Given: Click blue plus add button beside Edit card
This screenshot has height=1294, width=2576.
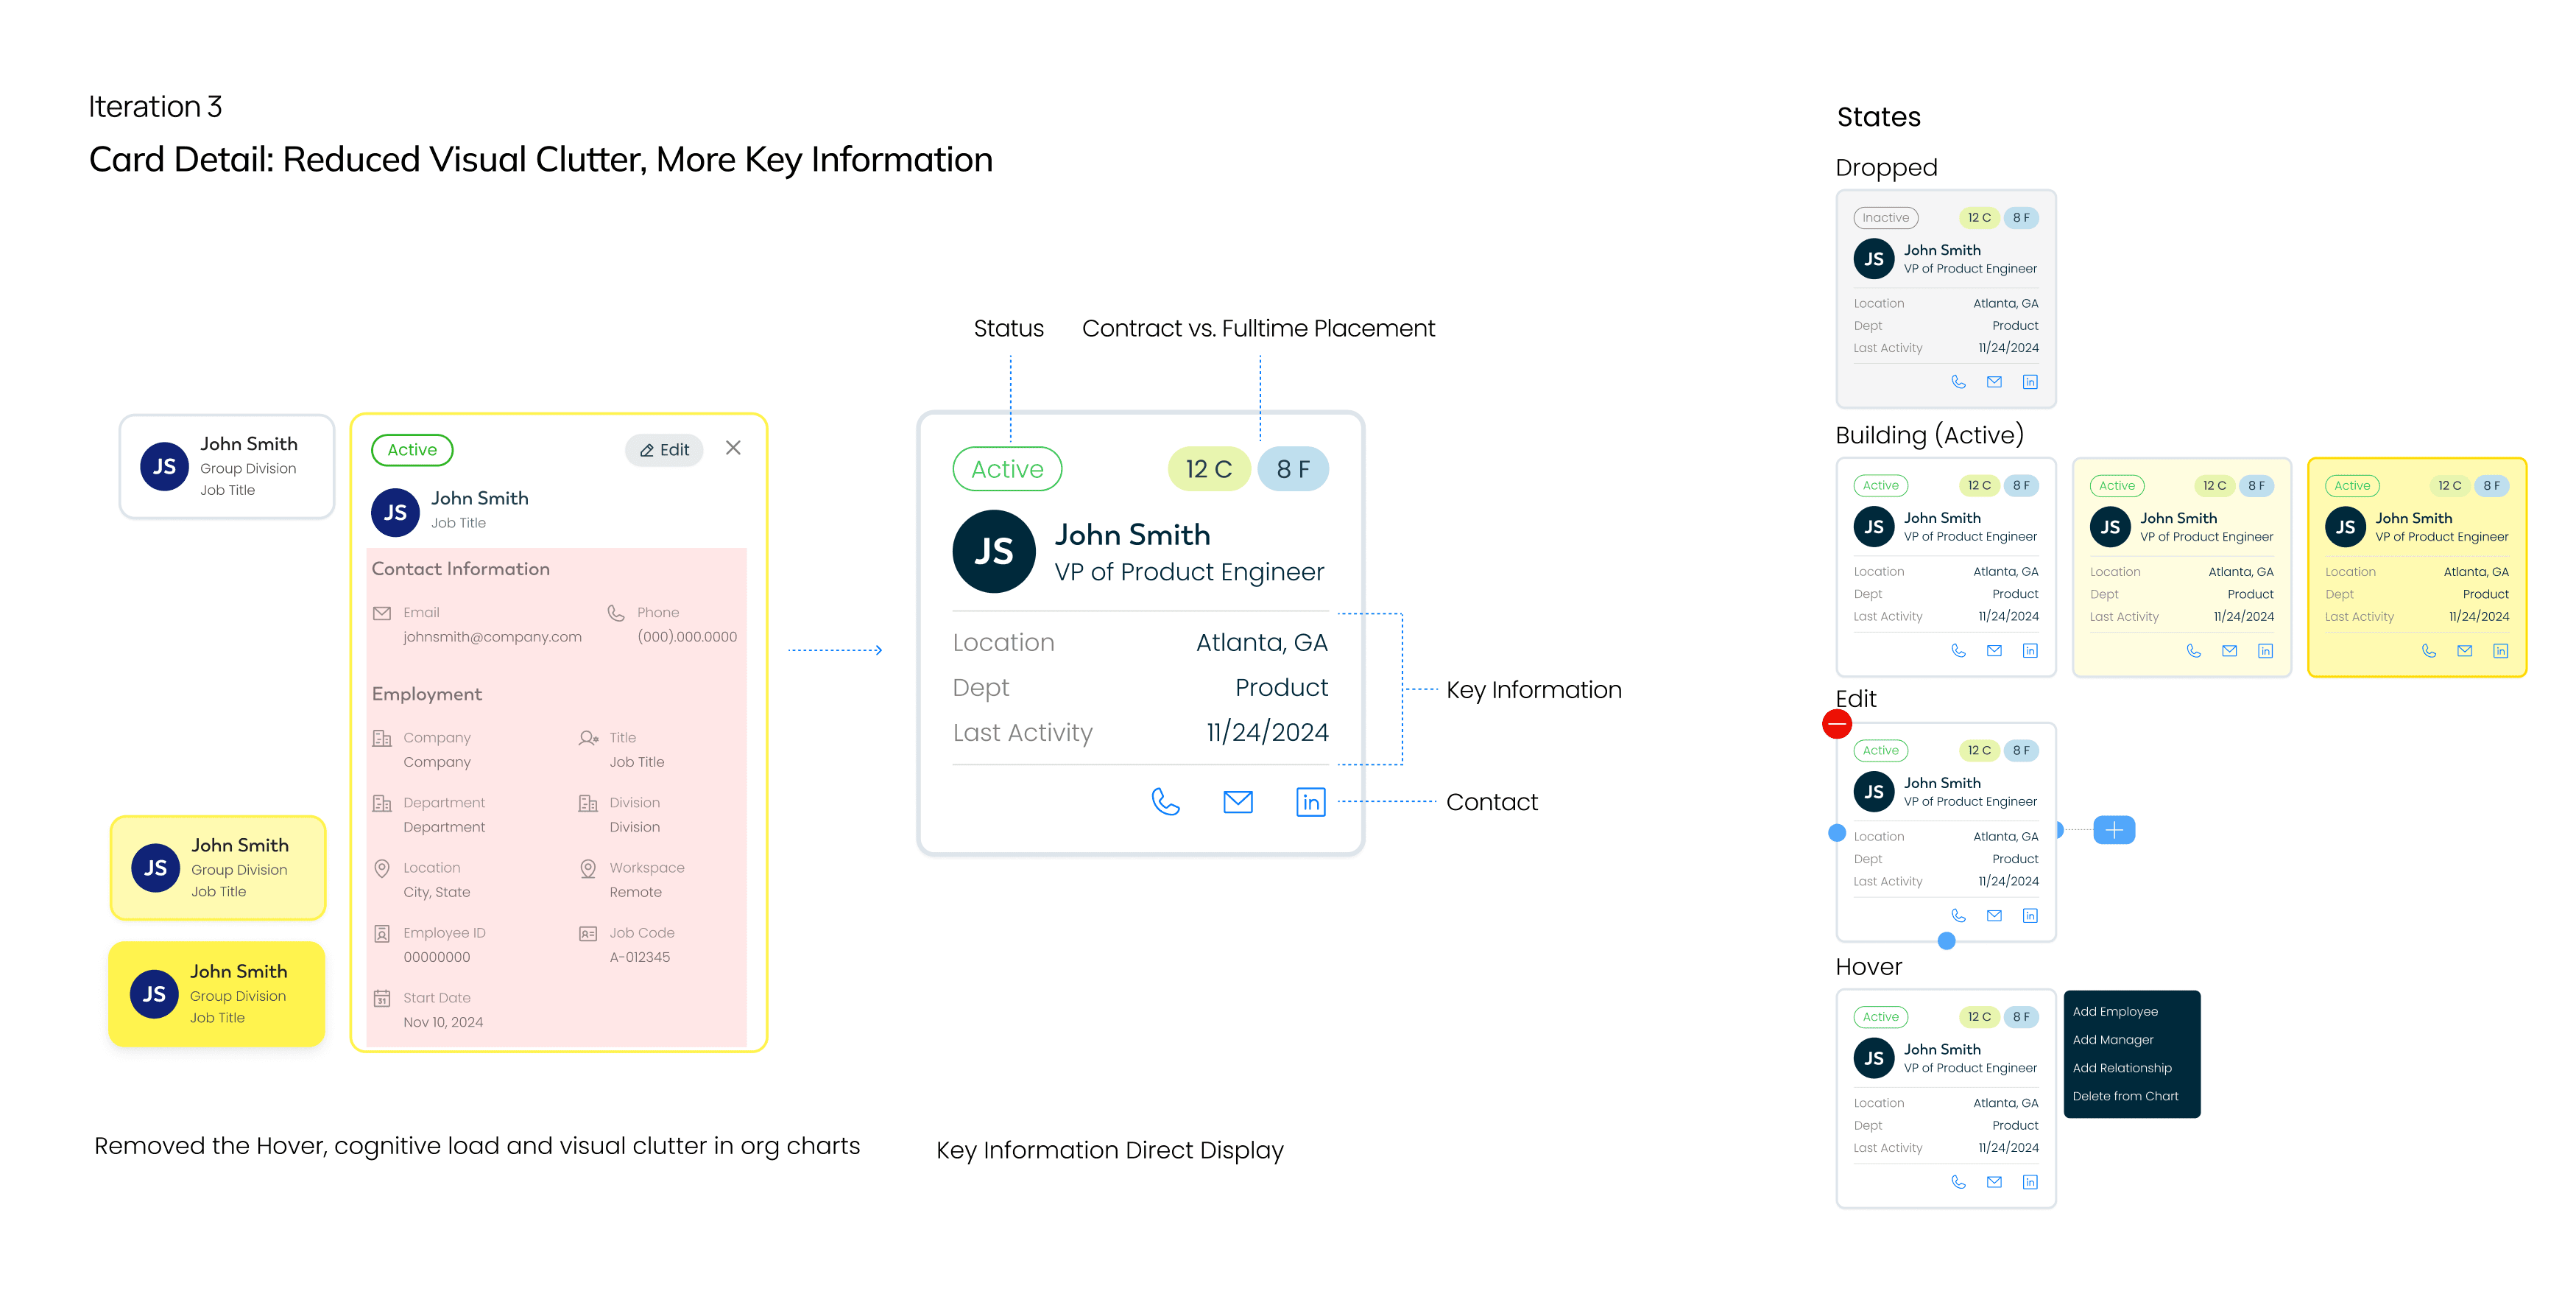Looking at the screenshot, I should (x=2114, y=830).
